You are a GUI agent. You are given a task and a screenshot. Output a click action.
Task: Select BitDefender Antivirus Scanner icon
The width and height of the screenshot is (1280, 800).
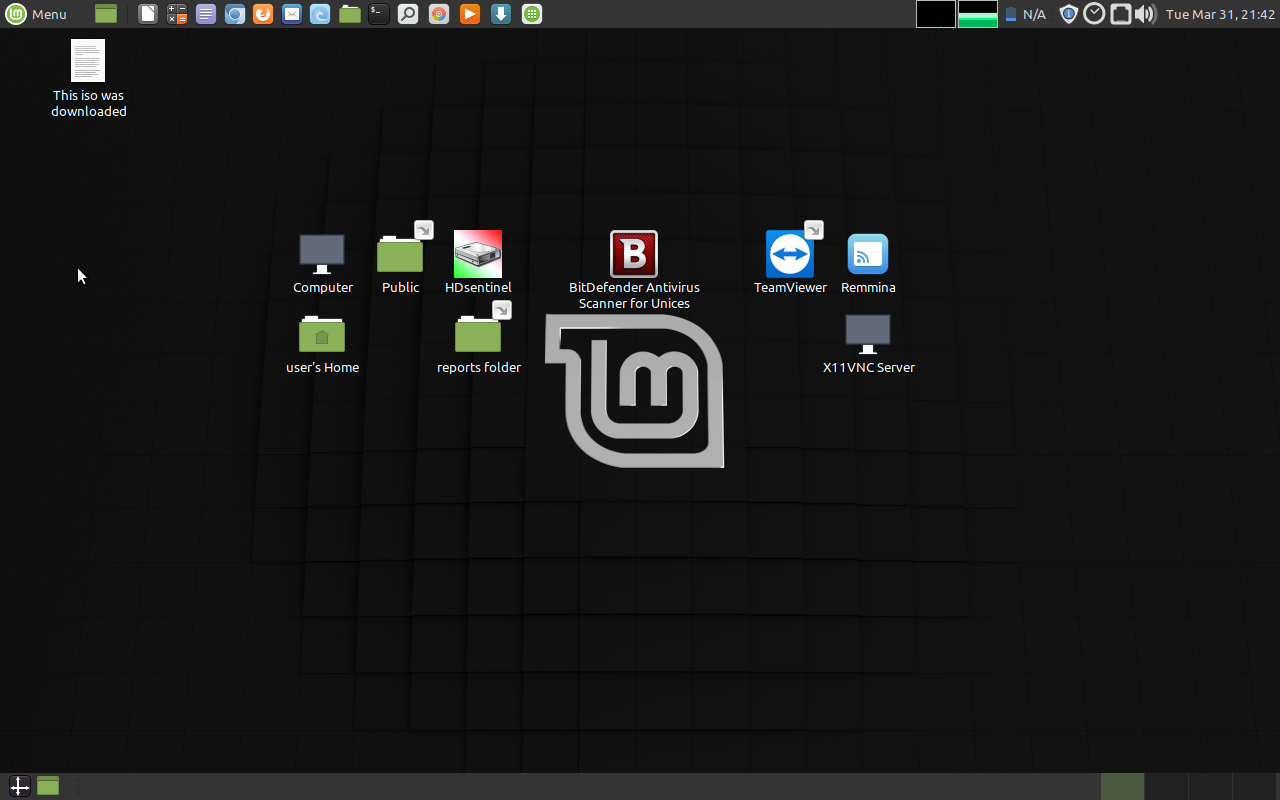[634, 270]
